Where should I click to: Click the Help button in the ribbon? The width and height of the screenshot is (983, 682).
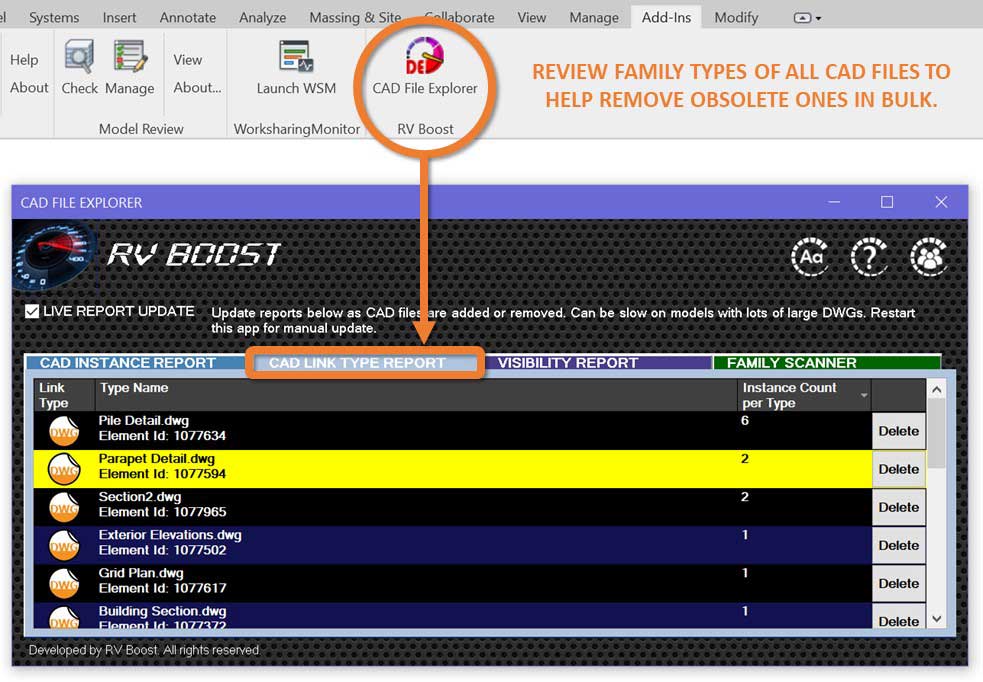pos(24,60)
